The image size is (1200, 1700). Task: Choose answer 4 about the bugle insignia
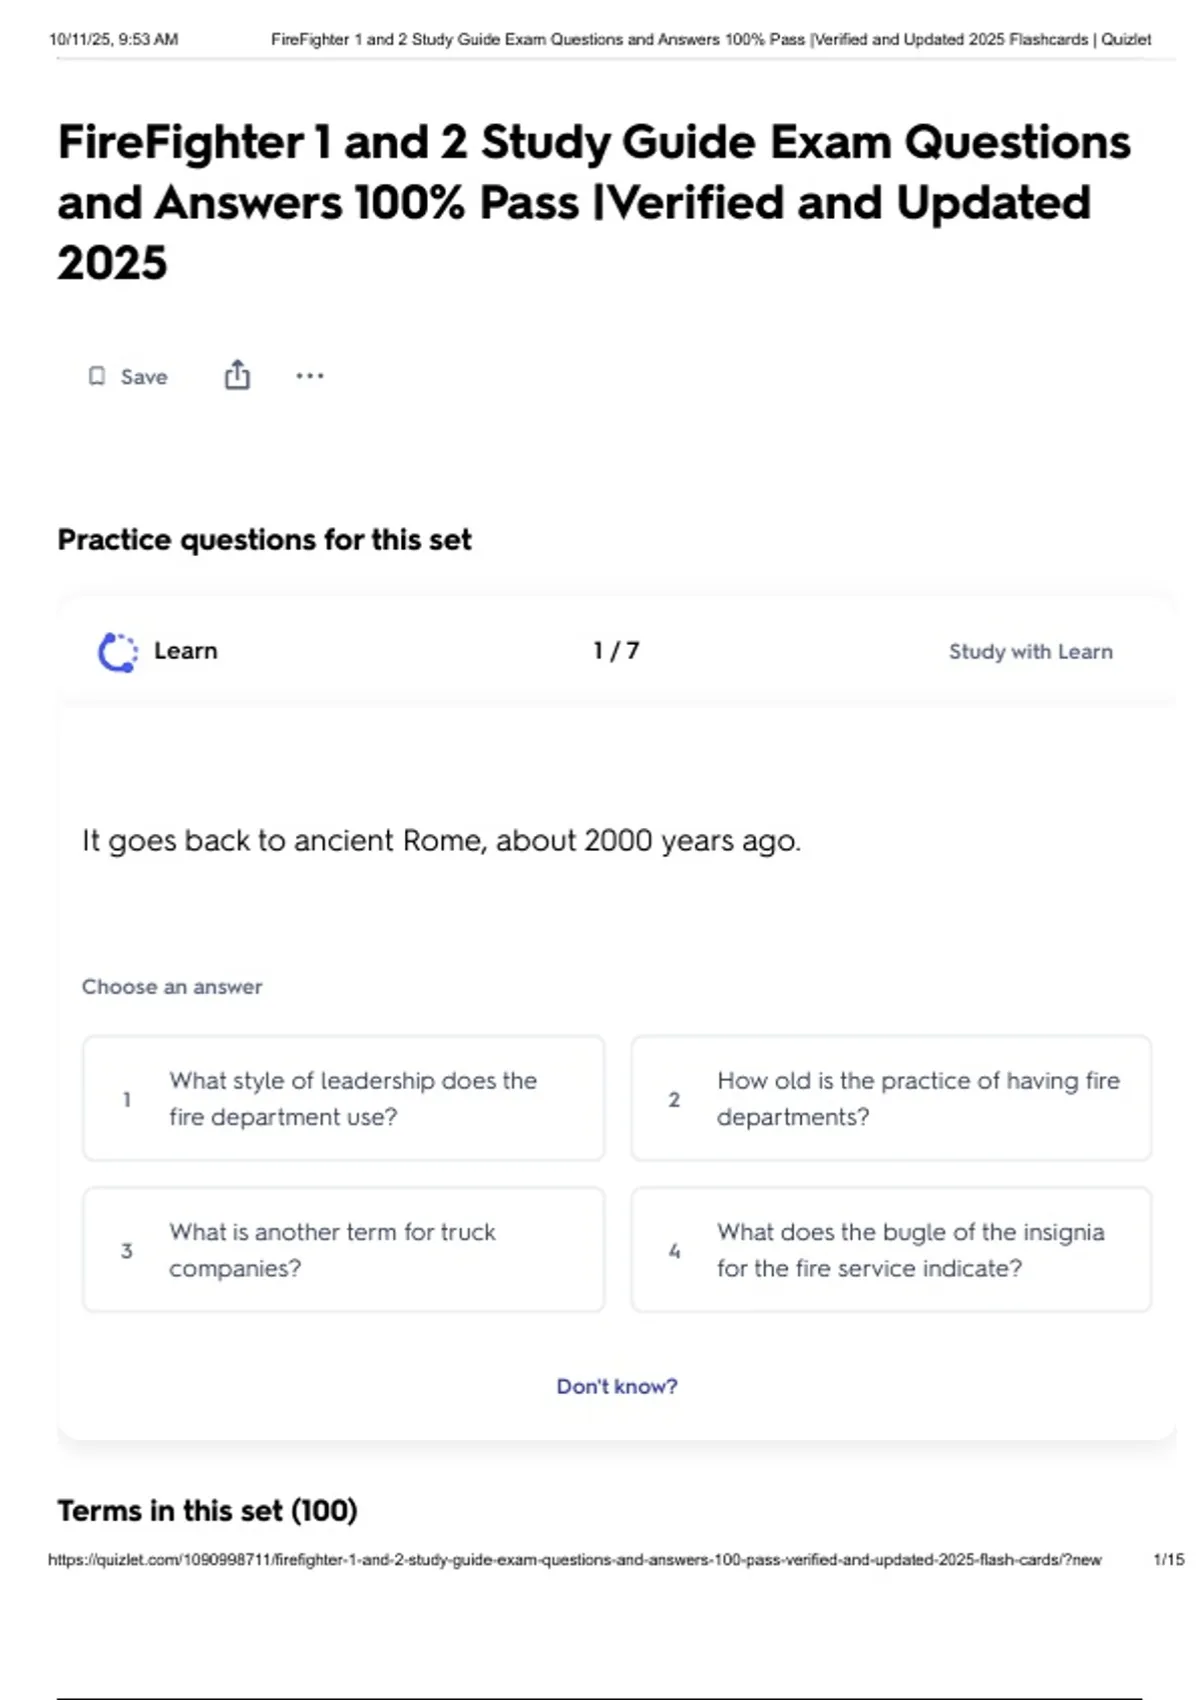[891, 1250]
